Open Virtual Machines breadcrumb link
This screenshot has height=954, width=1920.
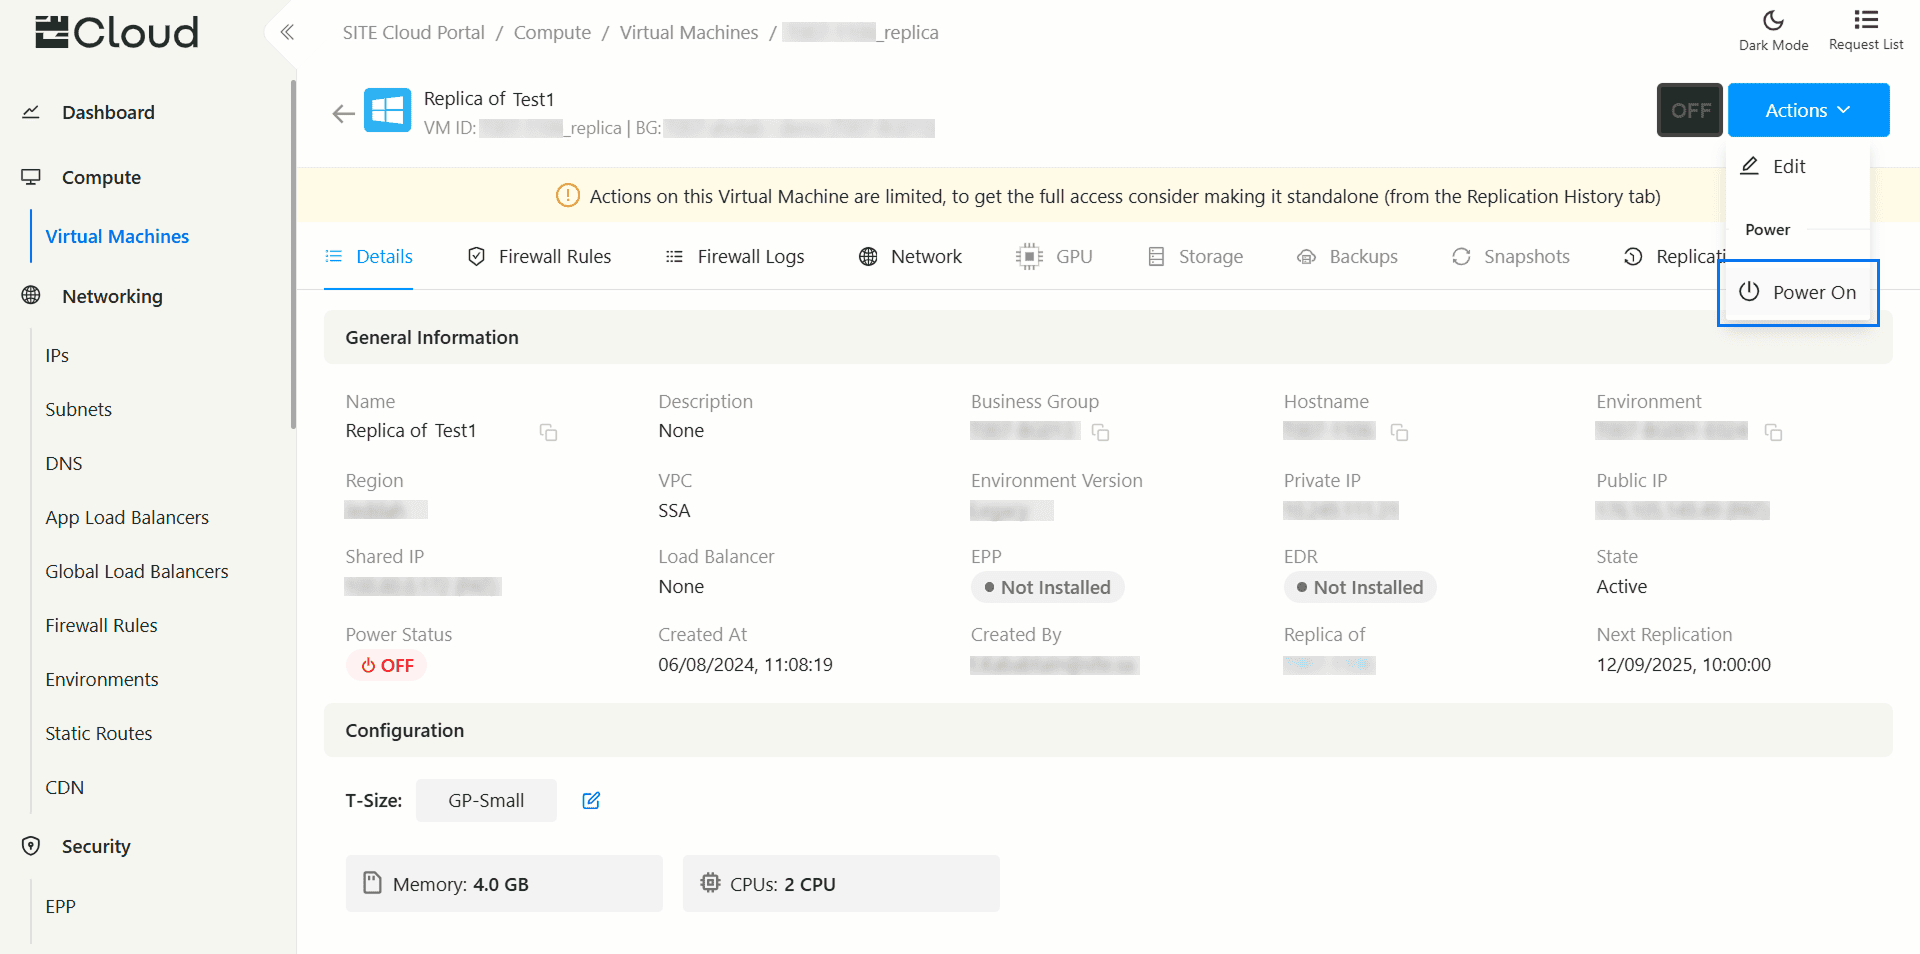[x=688, y=33]
